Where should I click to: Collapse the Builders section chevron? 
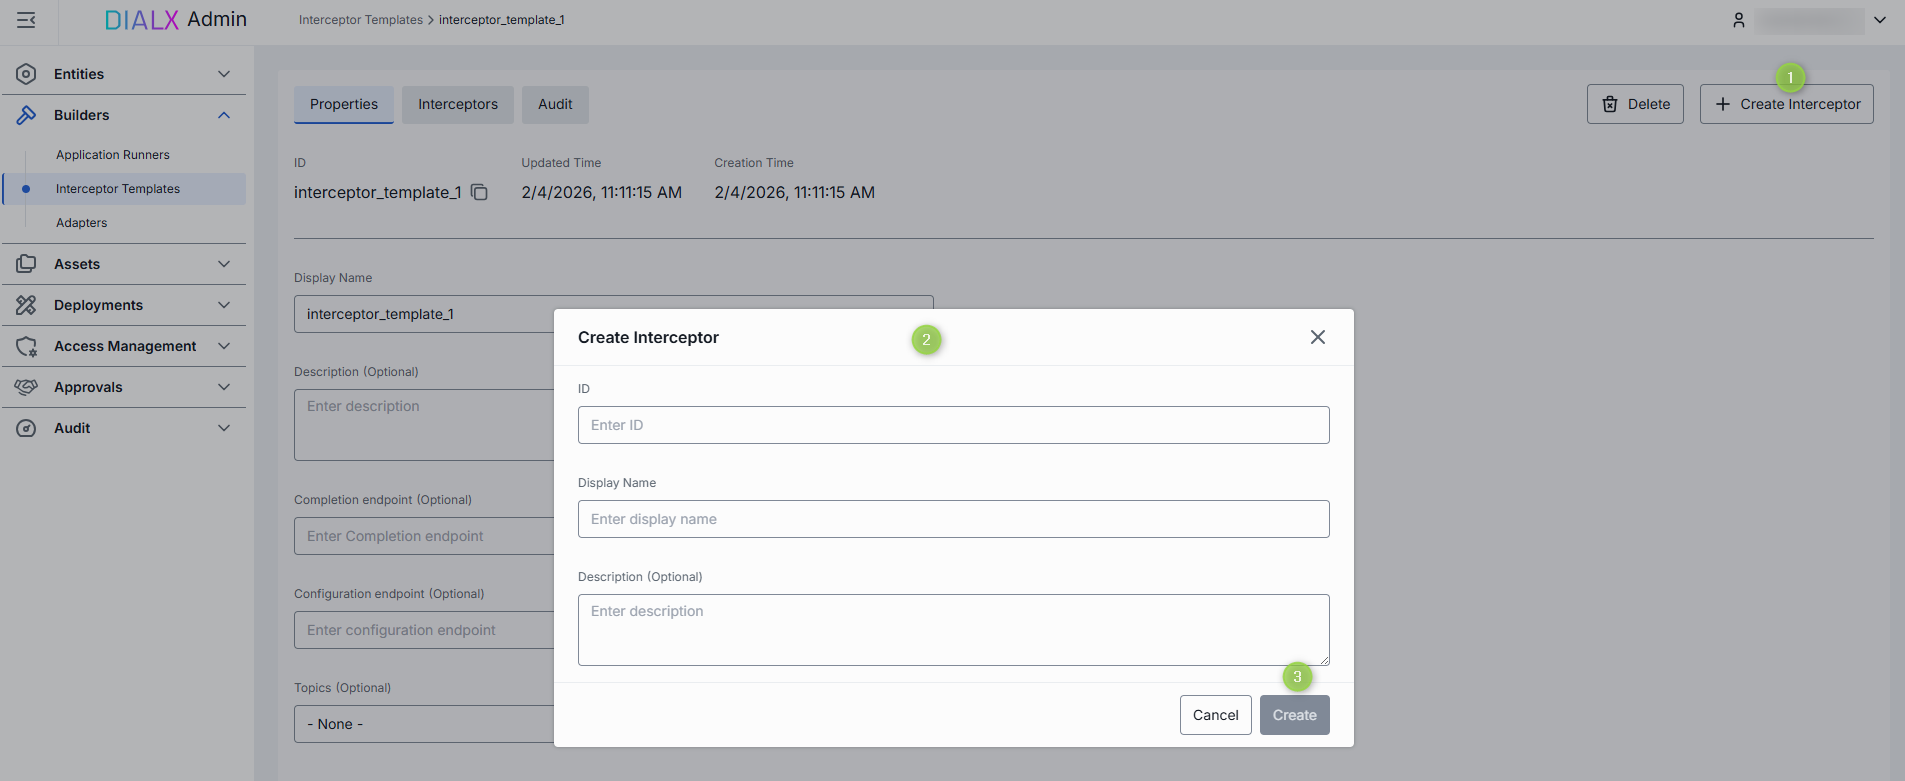[x=224, y=115]
